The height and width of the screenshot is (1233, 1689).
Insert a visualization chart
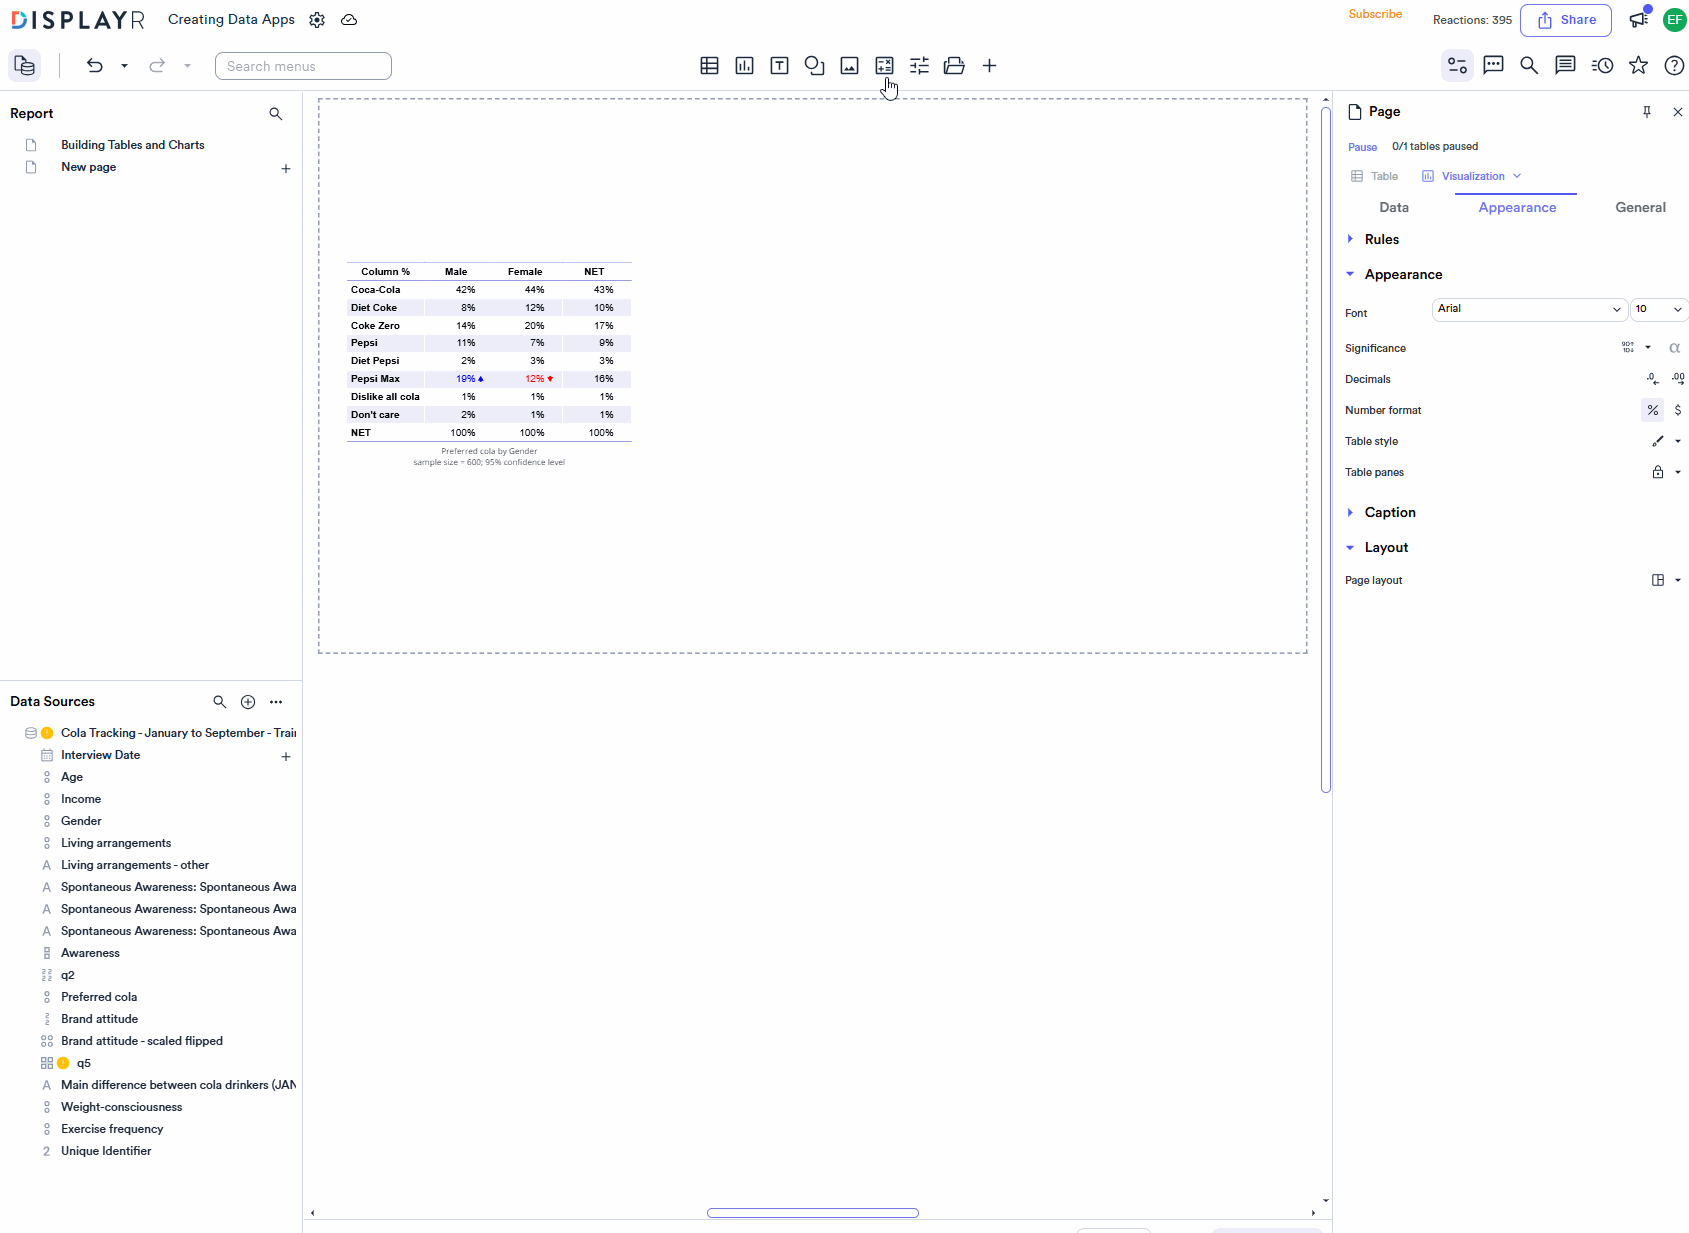click(x=744, y=65)
